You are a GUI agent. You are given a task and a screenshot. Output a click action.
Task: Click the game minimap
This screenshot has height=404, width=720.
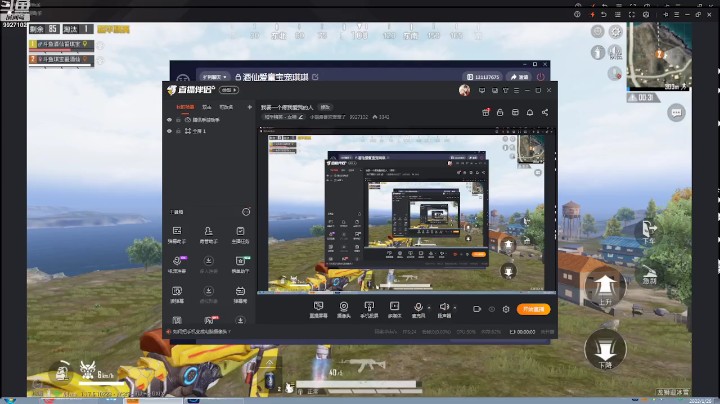pyautogui.click(x=659, y=56)
